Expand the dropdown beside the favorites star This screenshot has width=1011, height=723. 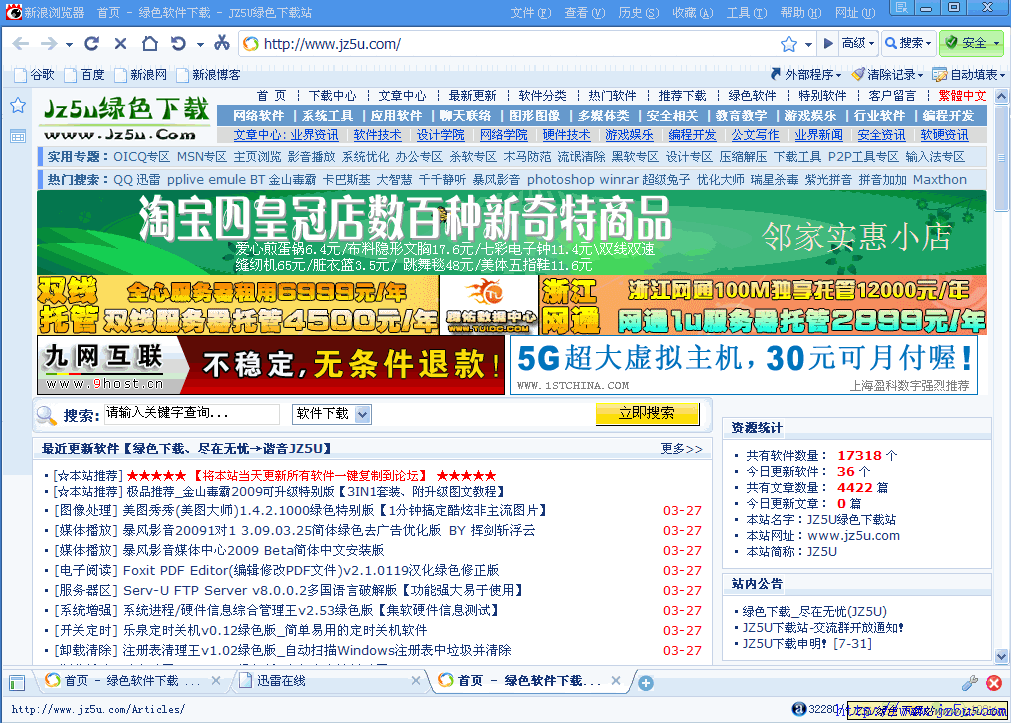click(x=808, y=45)
